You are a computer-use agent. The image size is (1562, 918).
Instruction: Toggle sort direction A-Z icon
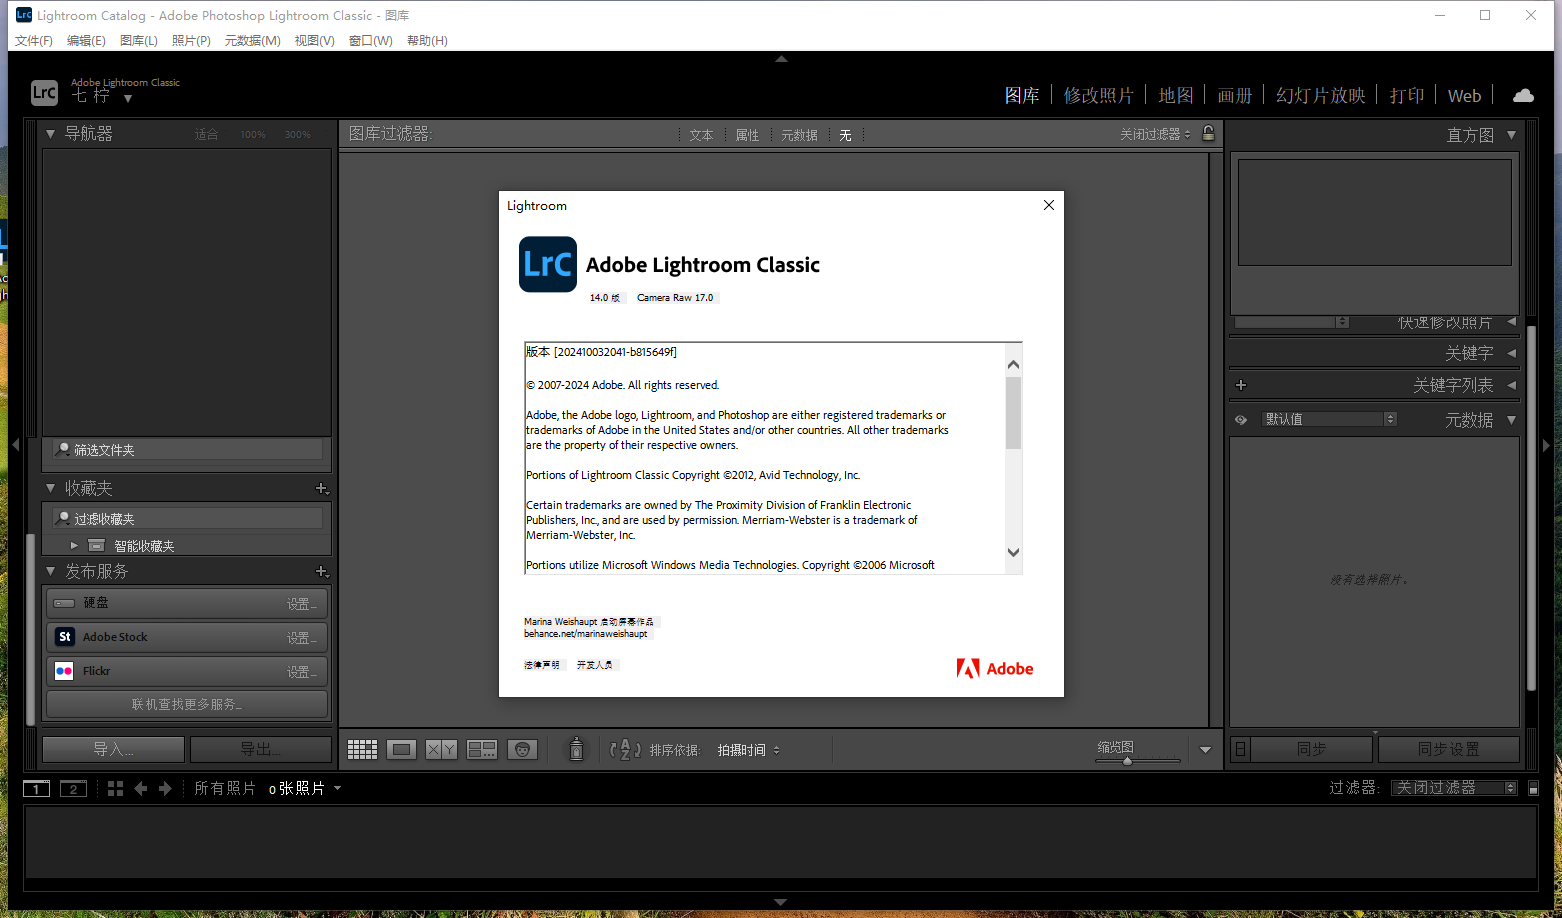point(625,749)
